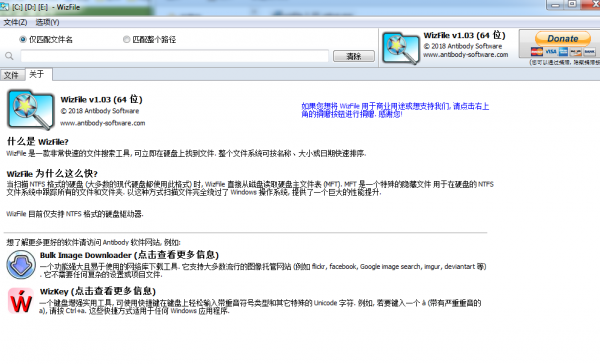Select the match file name only radio button
Viewport: 600px width, 364px height.
click(23, 39)
